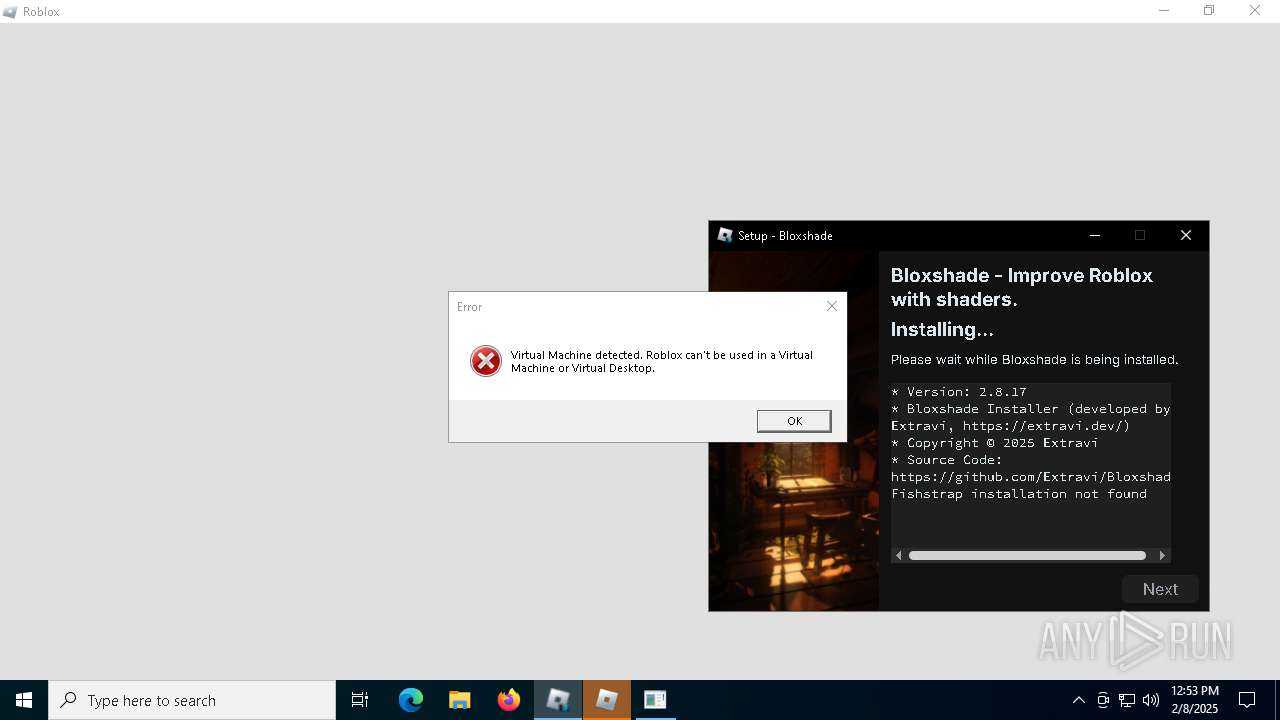Click the installer log horizontal scrollbar thumb

[x=1027, y=555]
